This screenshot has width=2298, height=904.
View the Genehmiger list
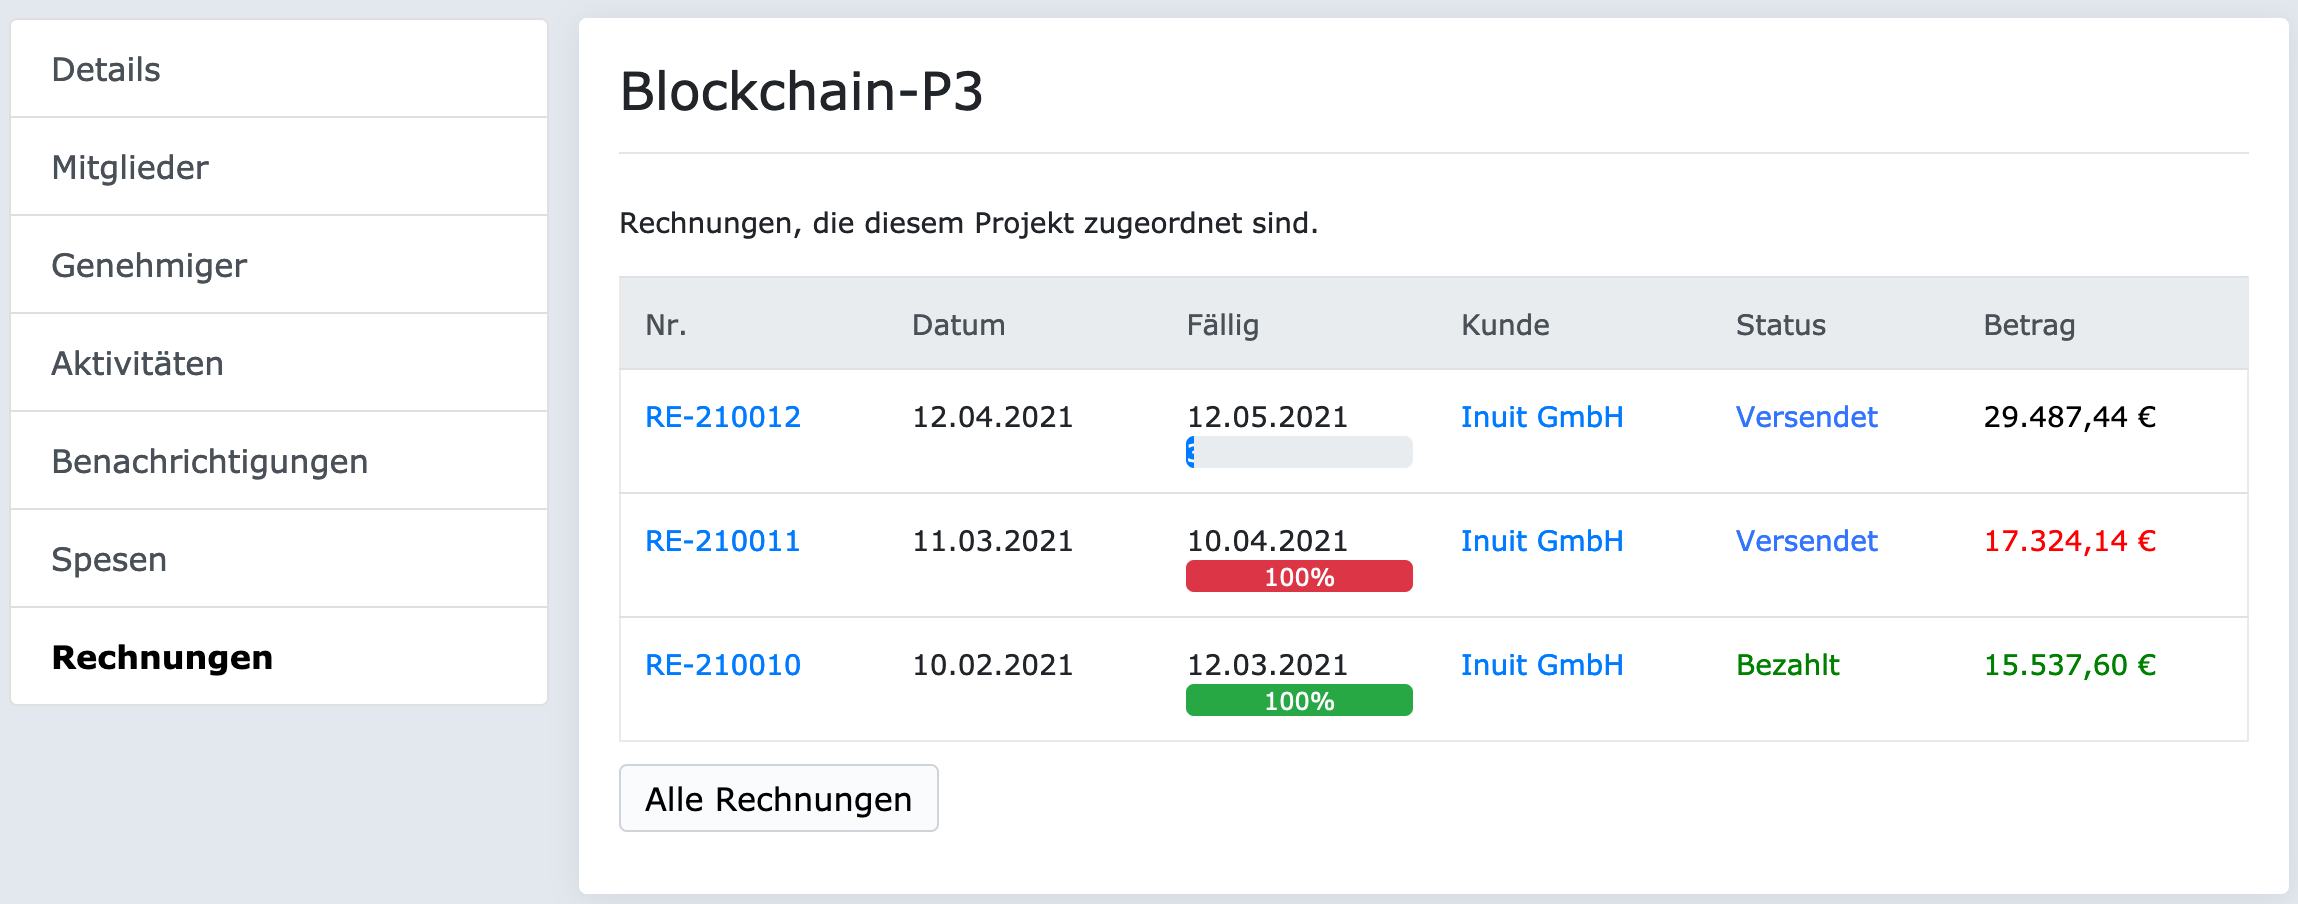(148, 265)
